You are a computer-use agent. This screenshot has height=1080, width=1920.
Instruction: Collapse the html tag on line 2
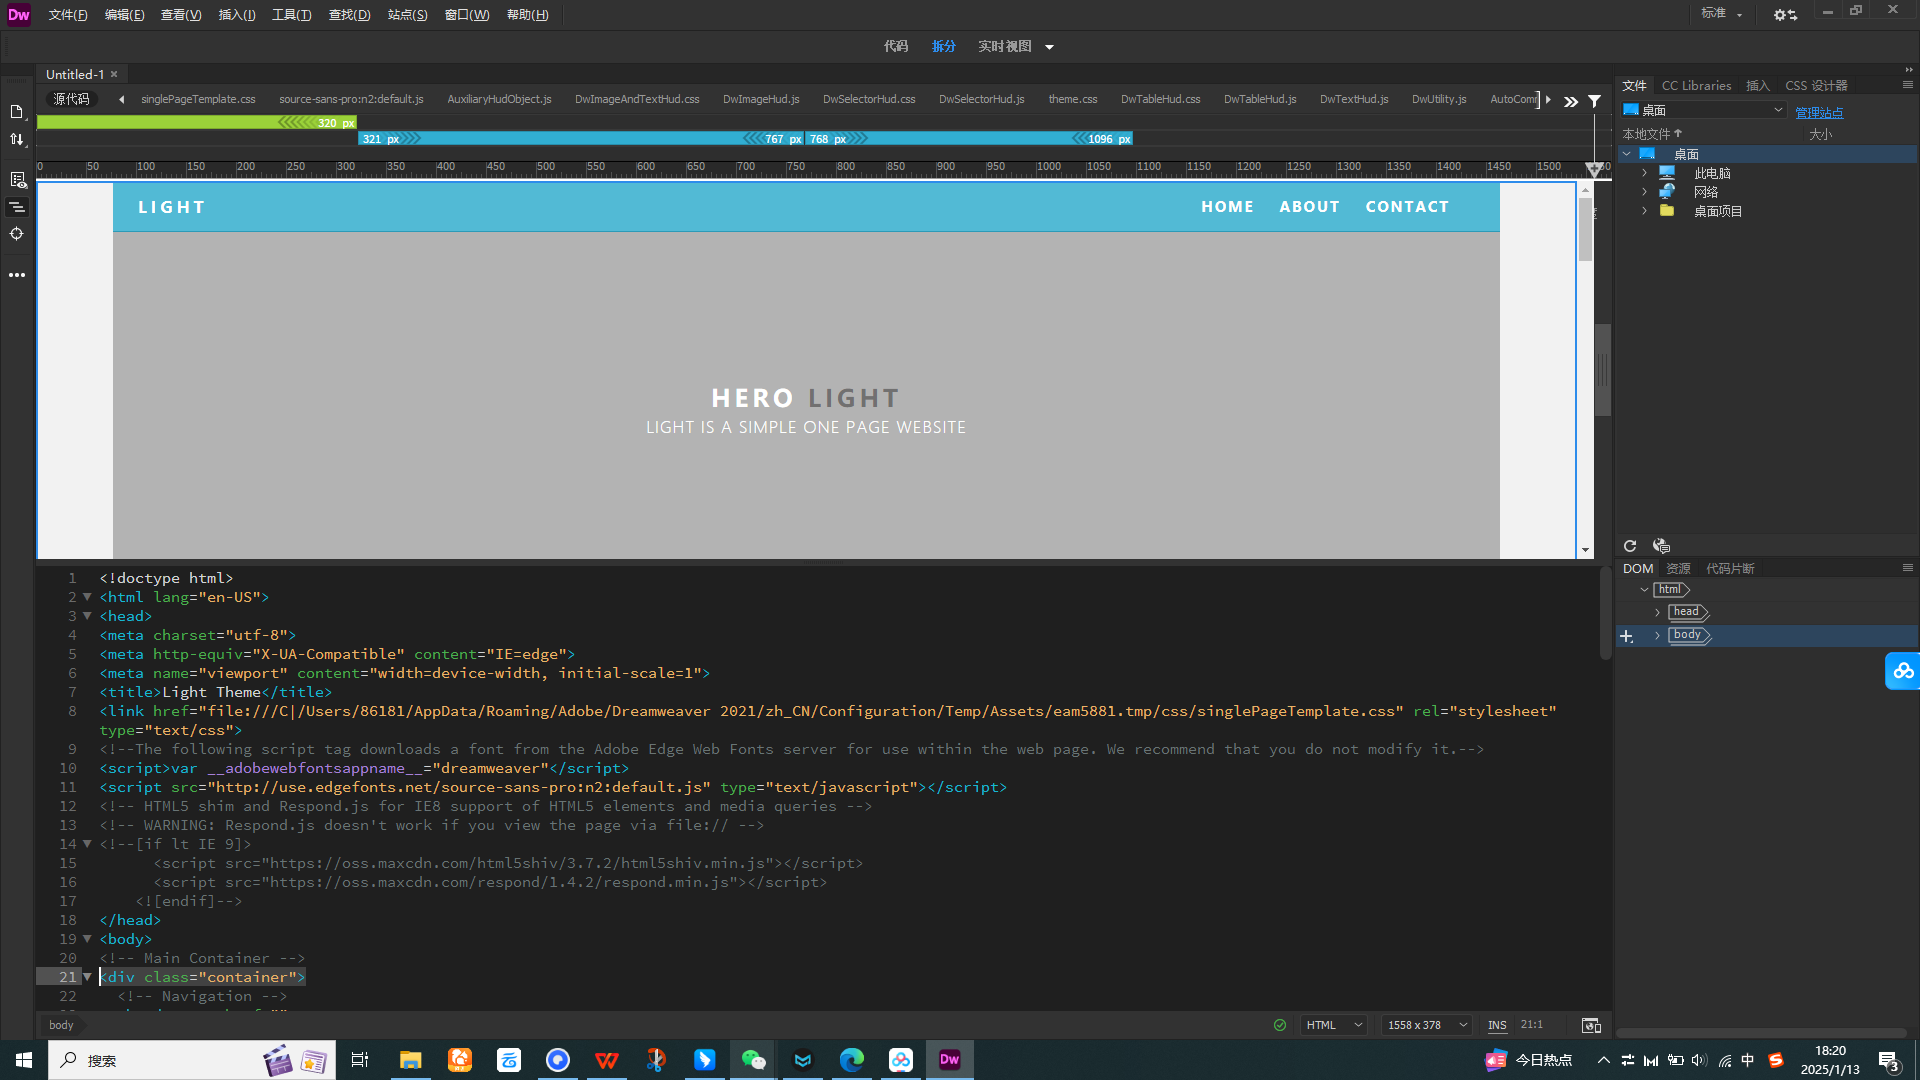87,597
